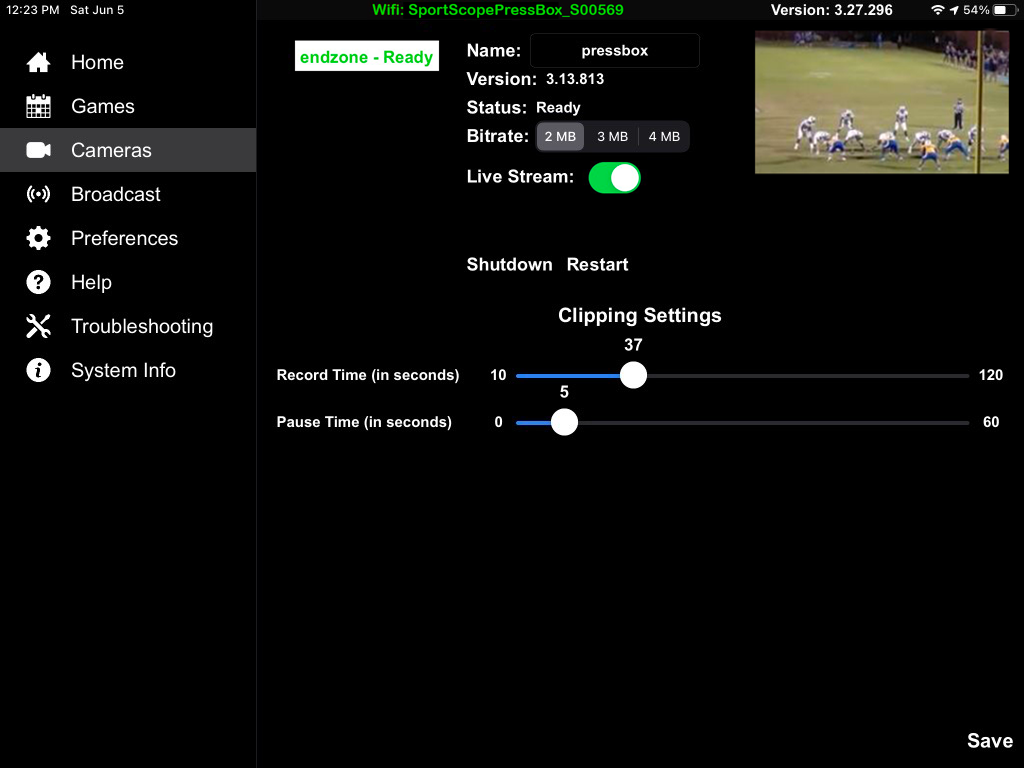Click the Version: 3.27.296 header text

pyautogui.click(x=831, y=10)
